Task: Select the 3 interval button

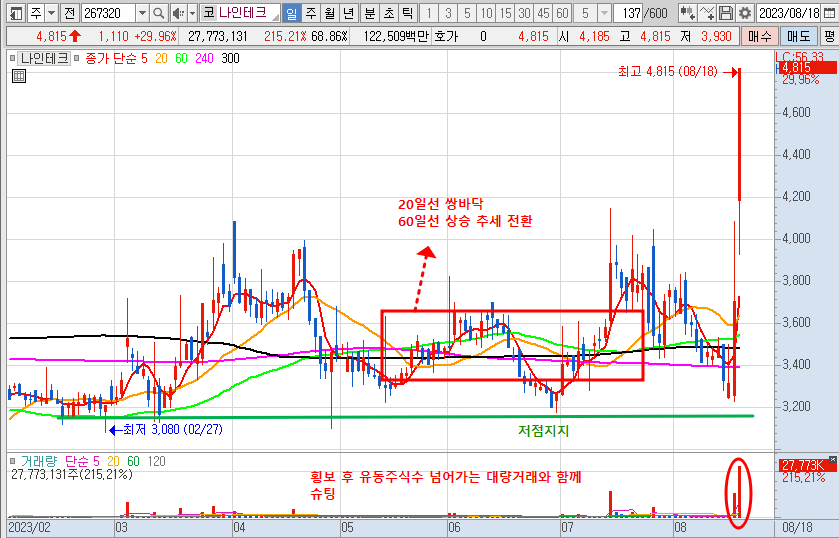Action: (x=448, y=13)
